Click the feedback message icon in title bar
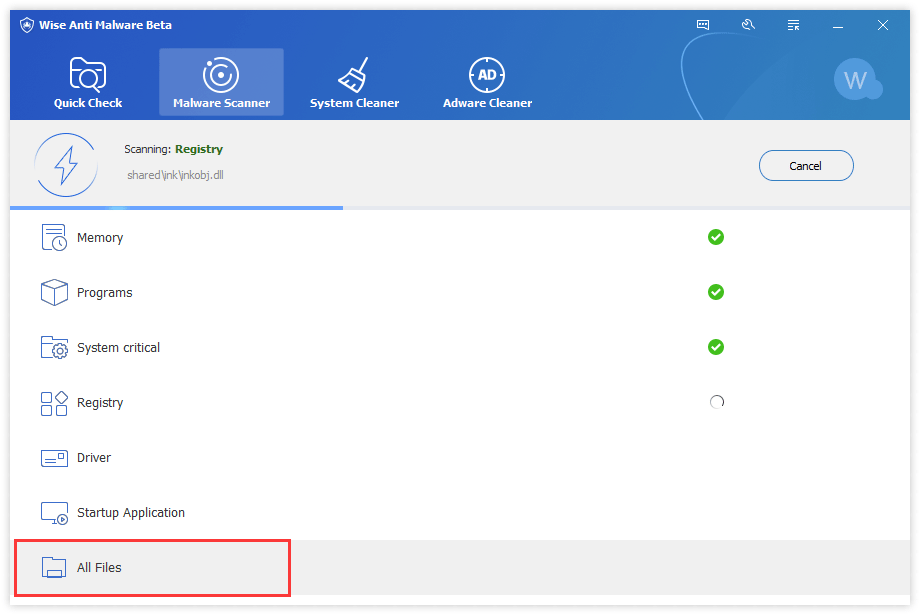This screenshot has width=920, height=615. point(702,25)
